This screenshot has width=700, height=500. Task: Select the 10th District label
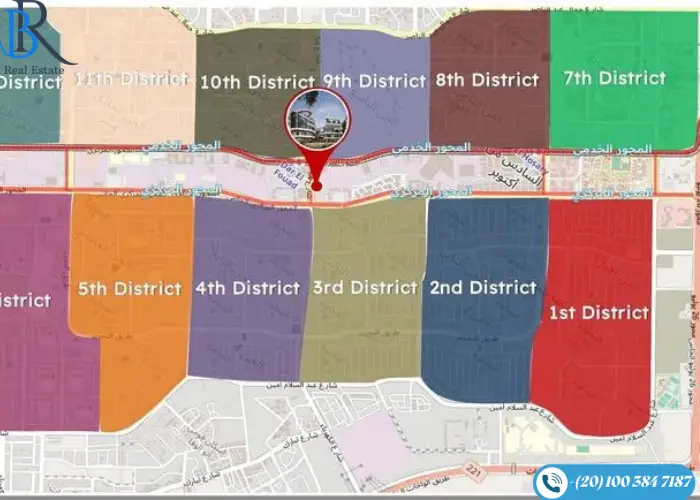point(257,81)
